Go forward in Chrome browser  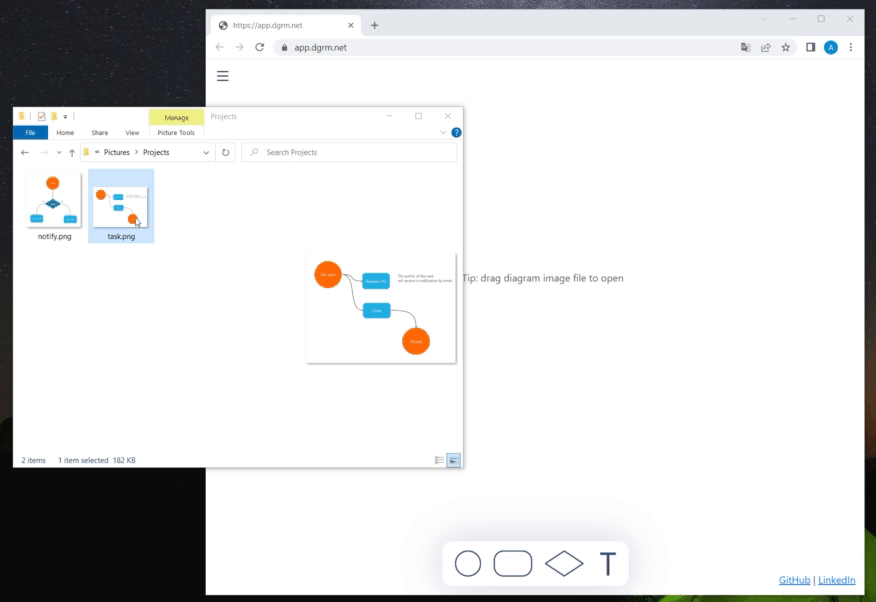click(239, 47)
